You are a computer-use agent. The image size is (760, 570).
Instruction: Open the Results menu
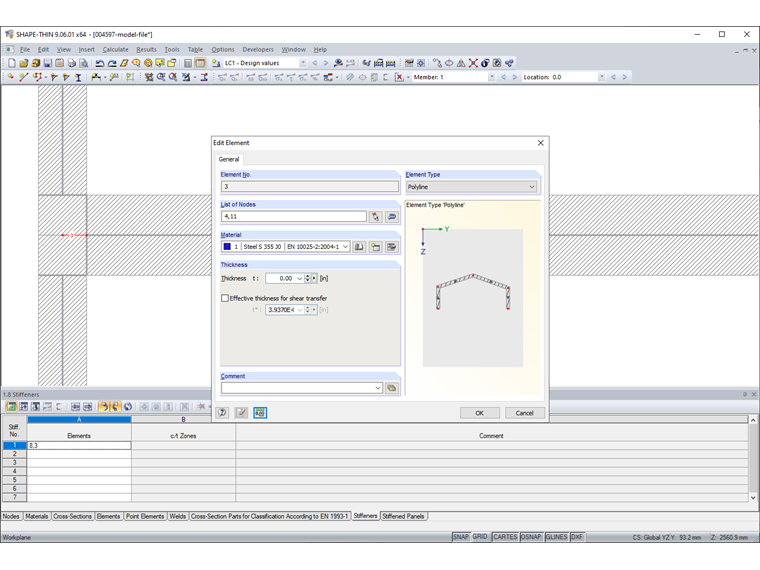click(x=146, y=49)
